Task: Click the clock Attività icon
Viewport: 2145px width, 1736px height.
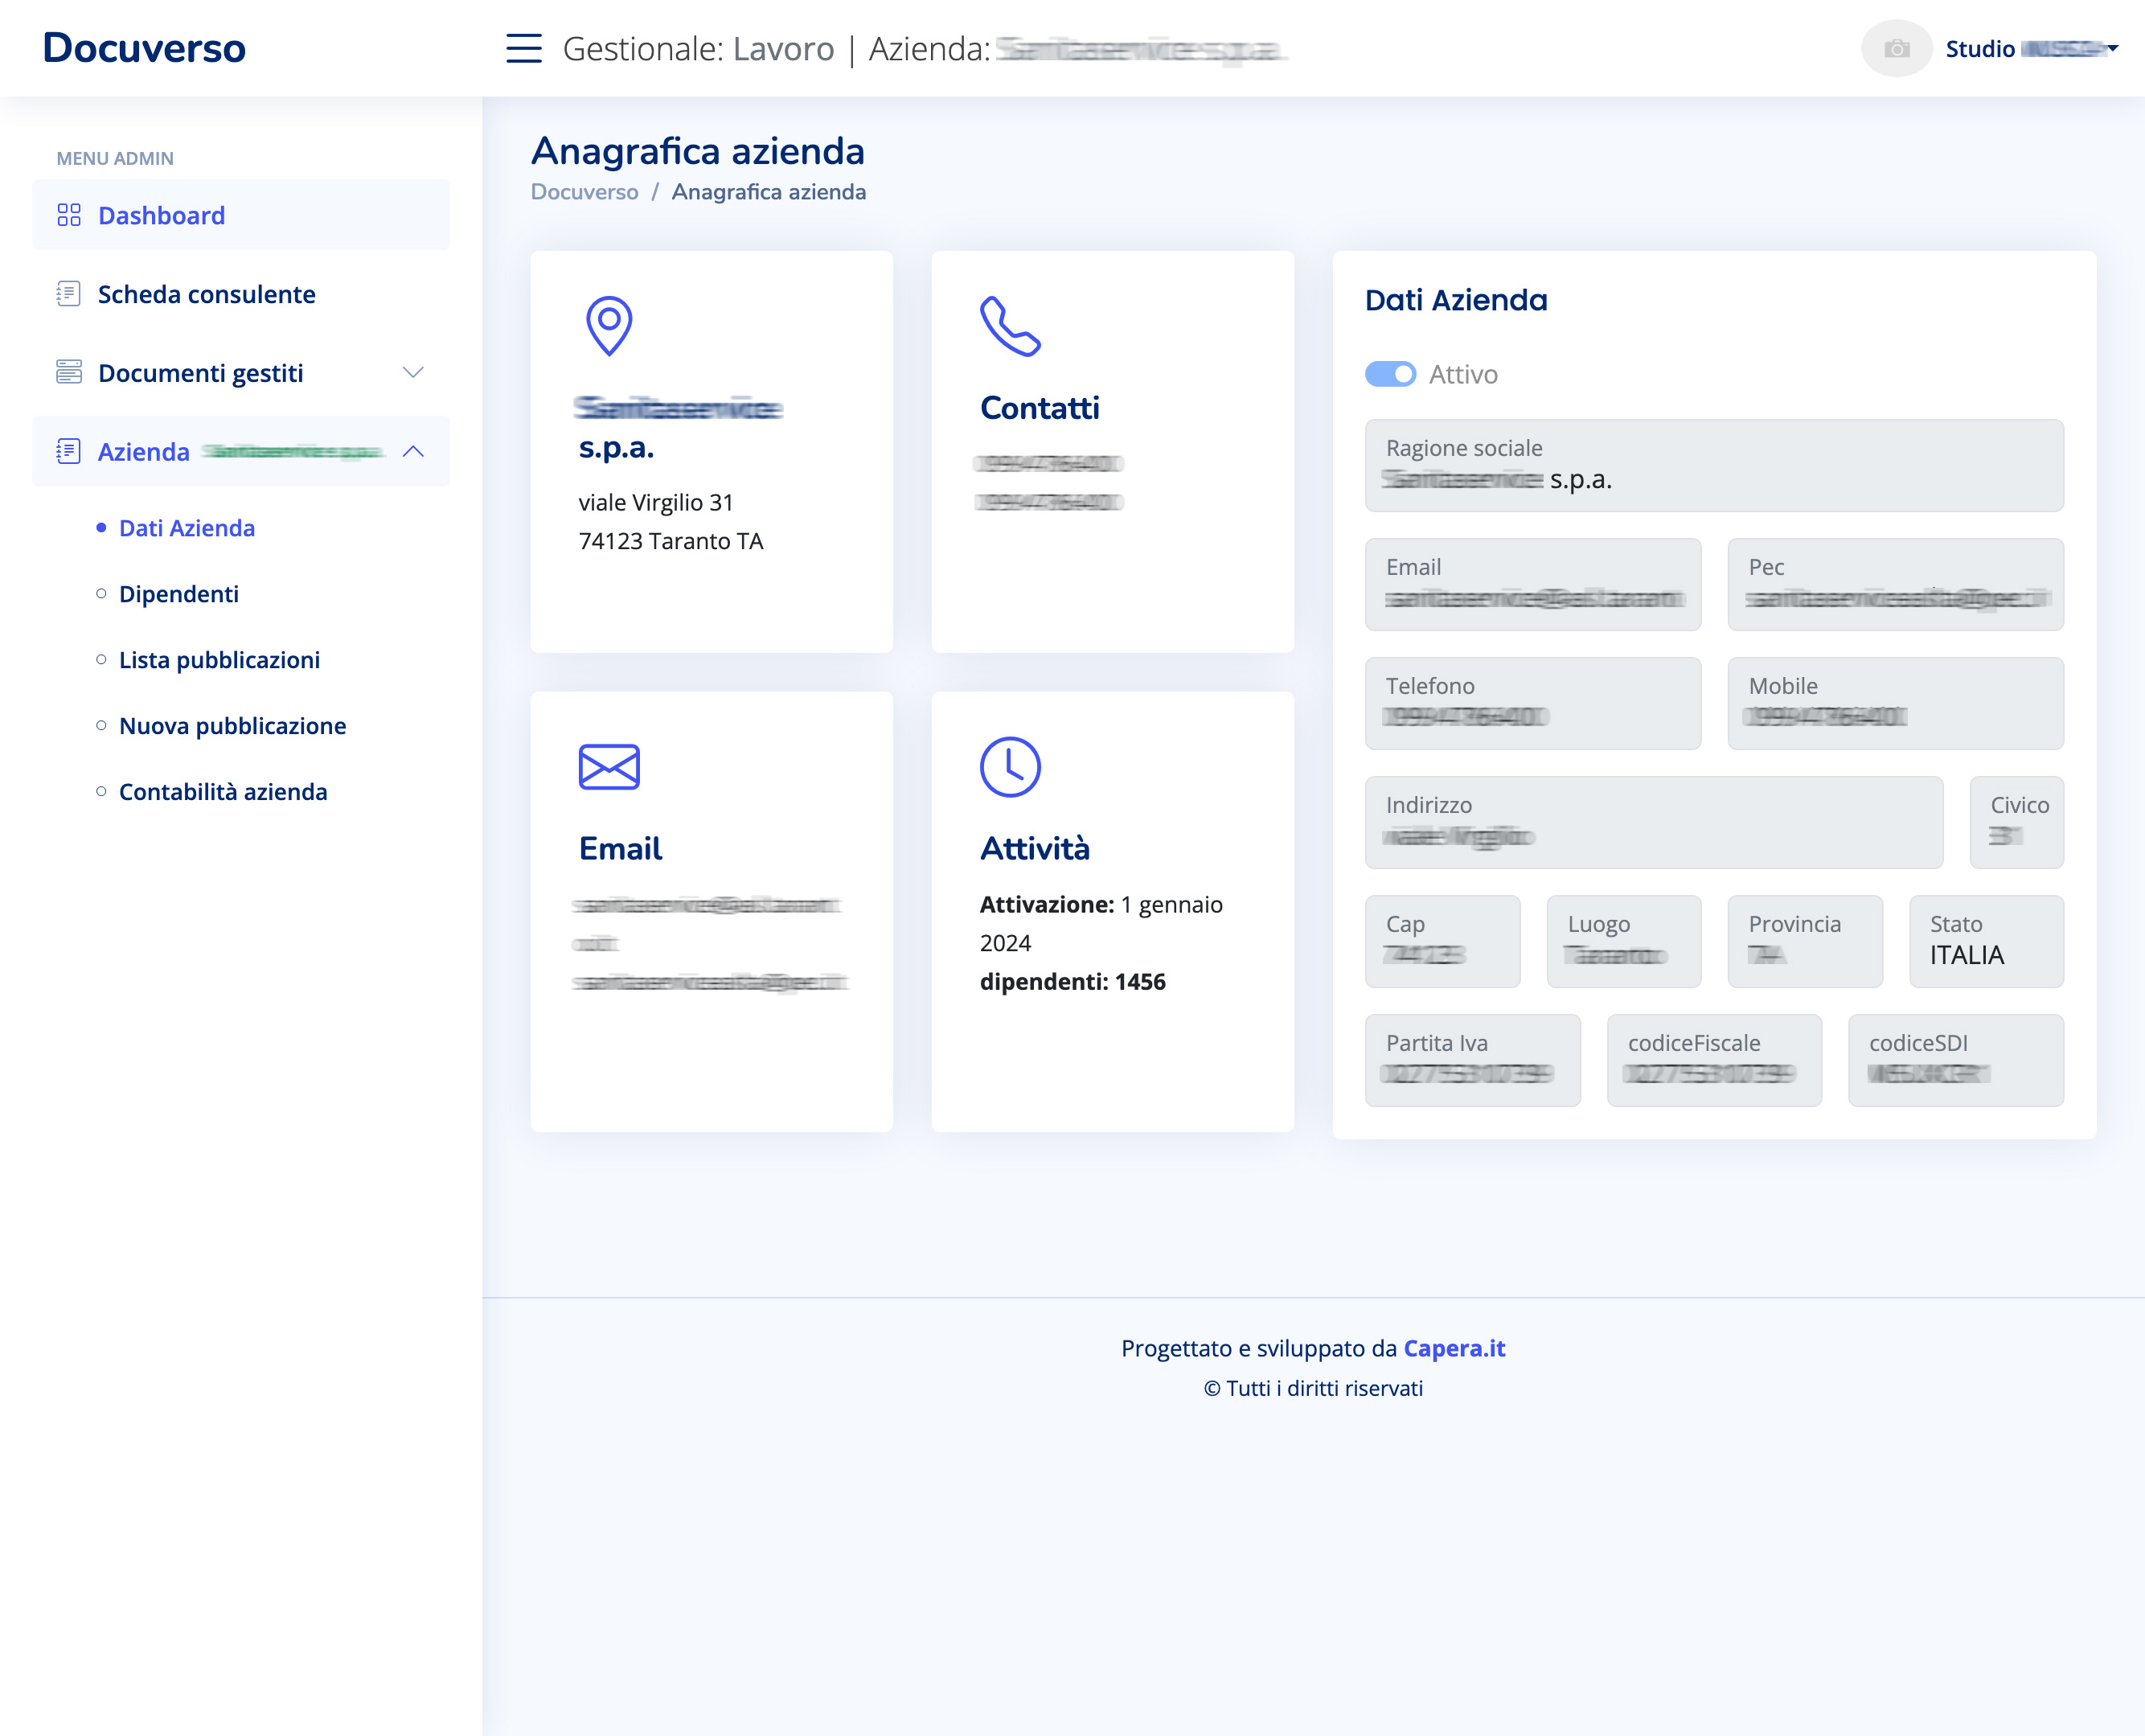Action: [1009, 766]
